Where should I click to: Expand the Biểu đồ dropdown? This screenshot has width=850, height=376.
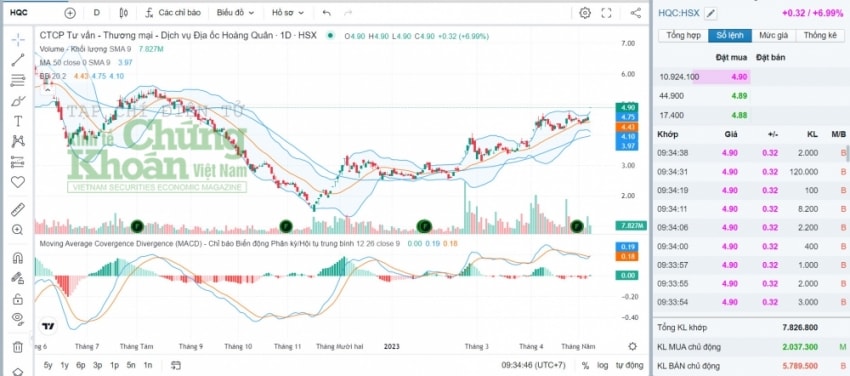(234, 13)
